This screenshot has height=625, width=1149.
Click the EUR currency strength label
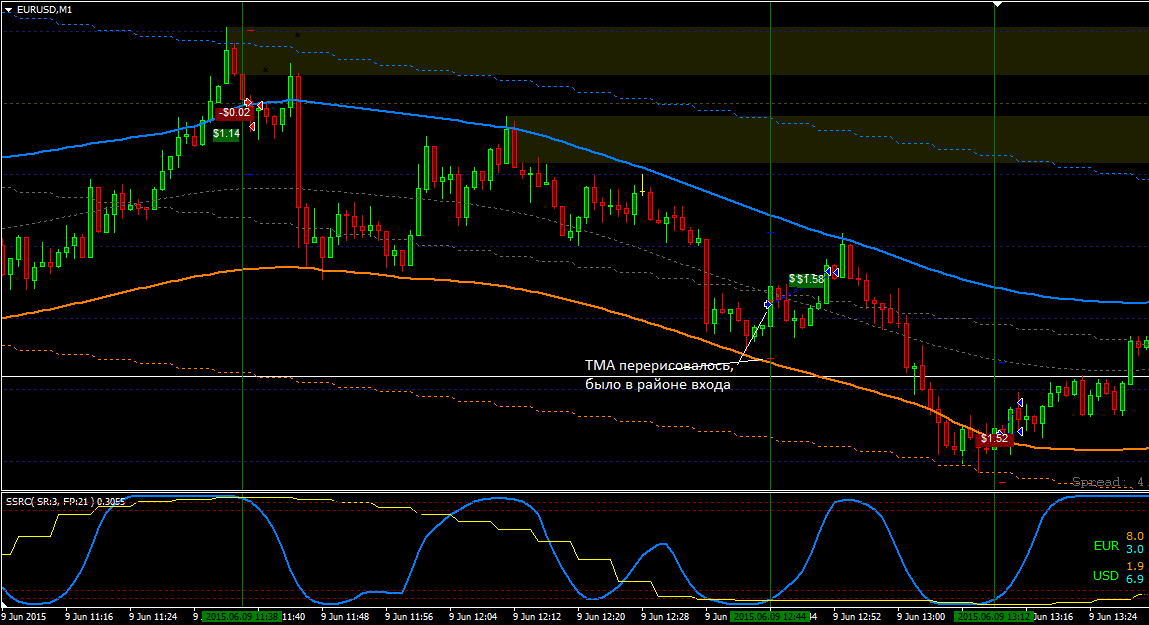pos(1106,545)
